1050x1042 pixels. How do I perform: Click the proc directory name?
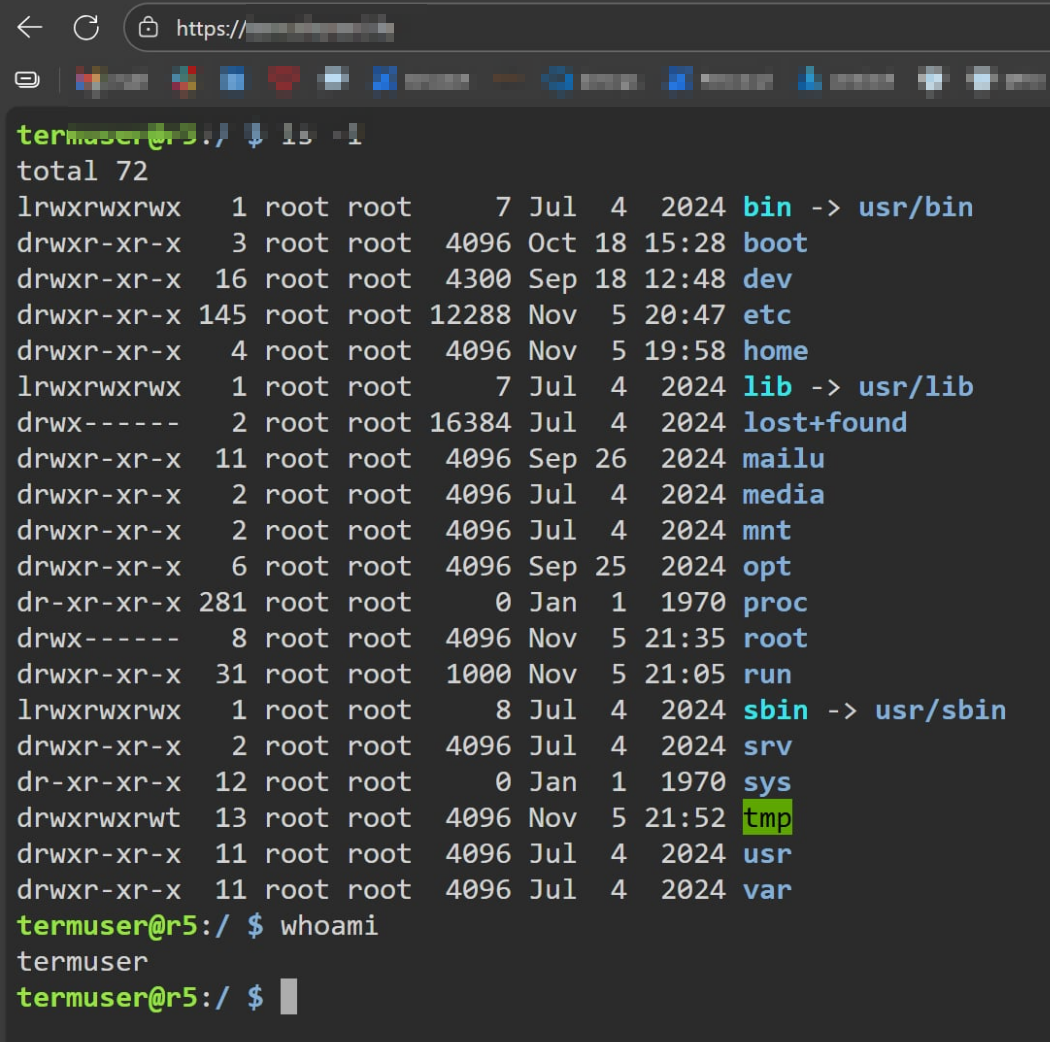[775, 602]
